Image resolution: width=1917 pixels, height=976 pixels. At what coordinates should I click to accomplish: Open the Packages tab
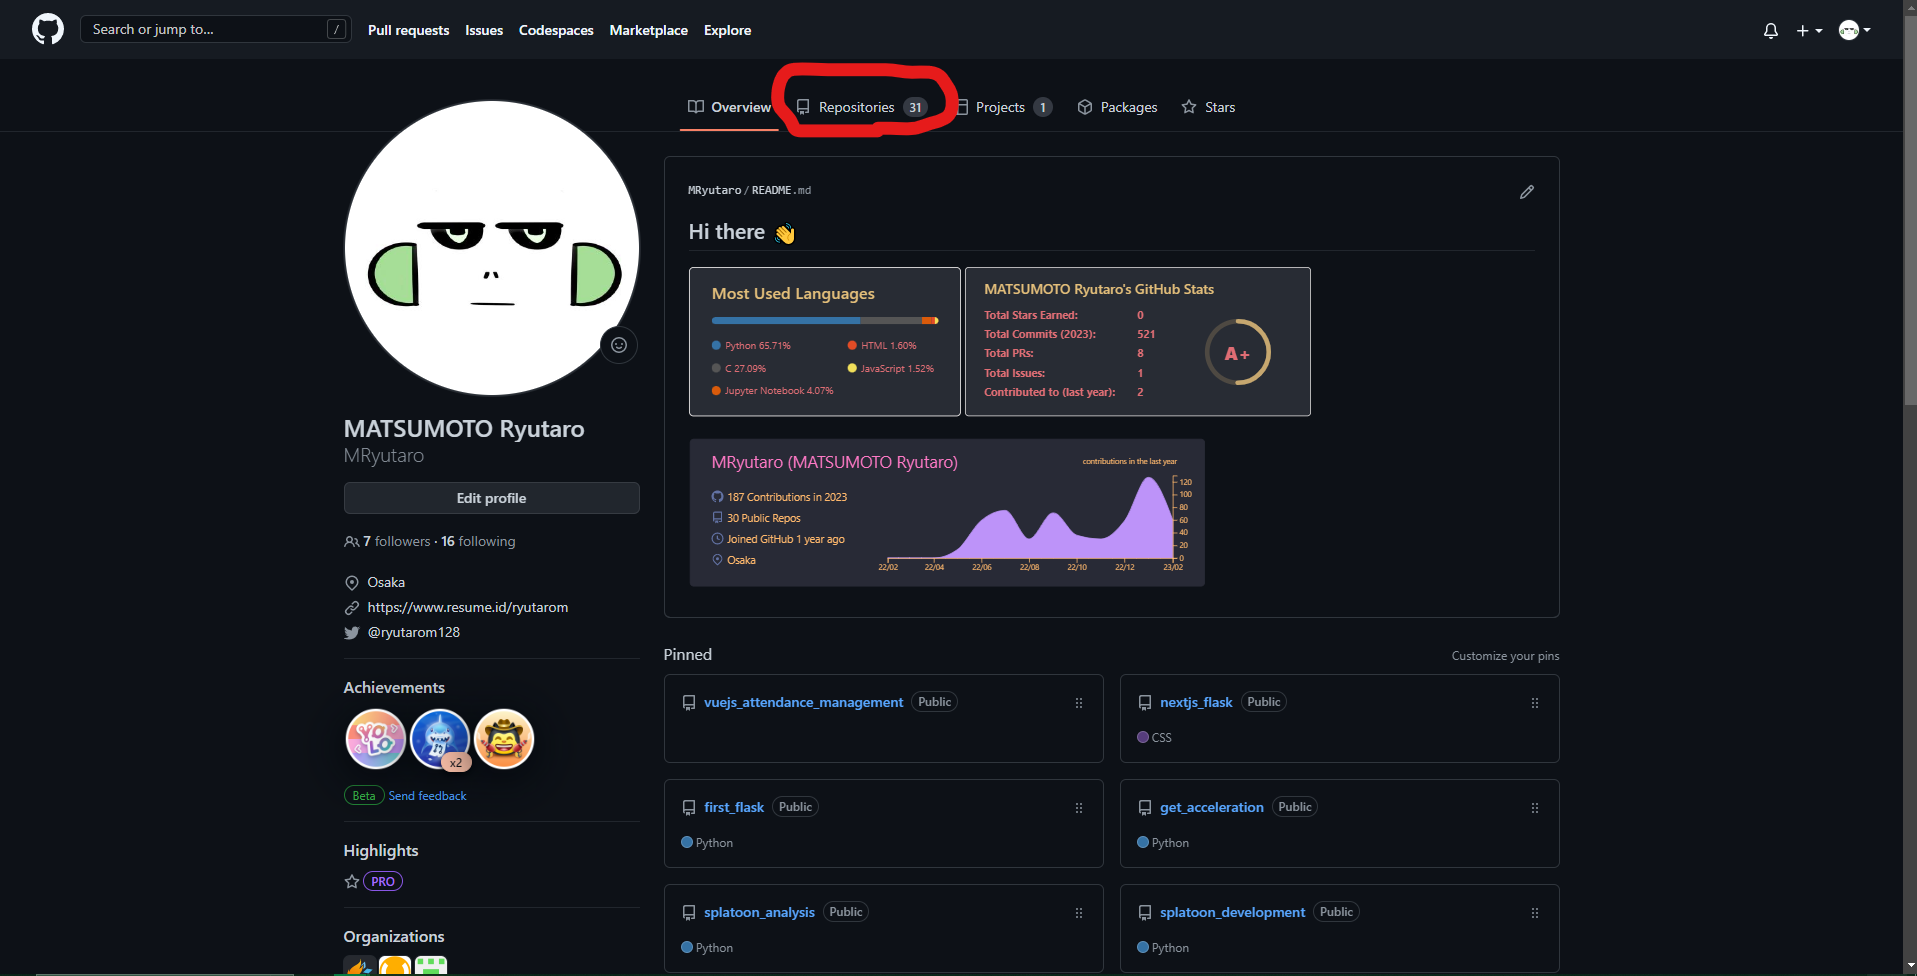point(1117,107)
